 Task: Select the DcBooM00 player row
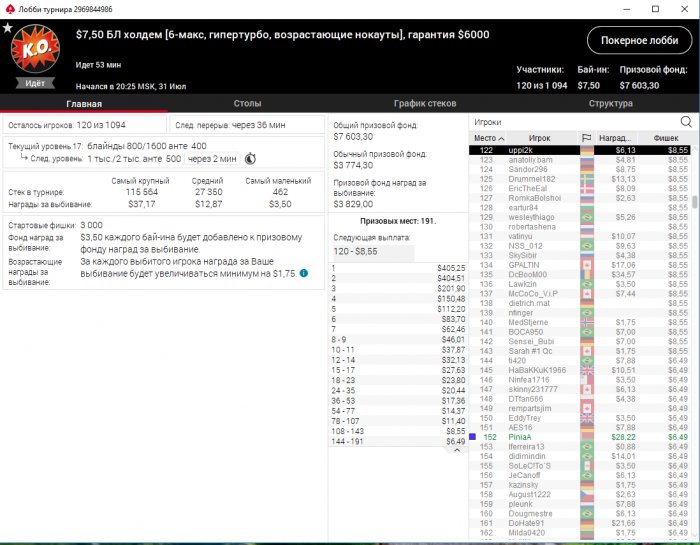click(579, 275)
